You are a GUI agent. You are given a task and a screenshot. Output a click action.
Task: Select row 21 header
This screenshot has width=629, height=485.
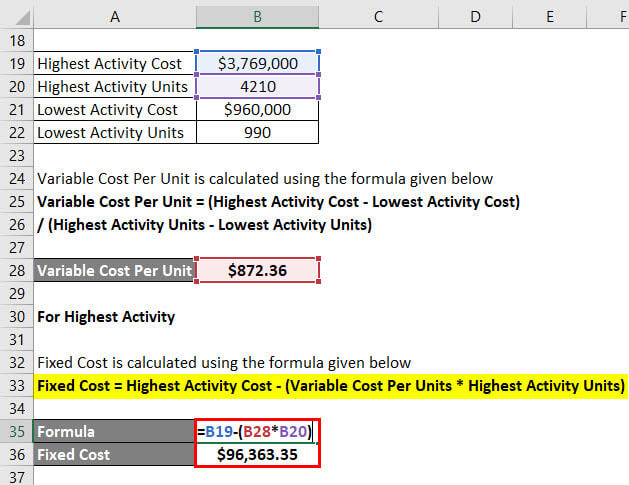(17, 109)
